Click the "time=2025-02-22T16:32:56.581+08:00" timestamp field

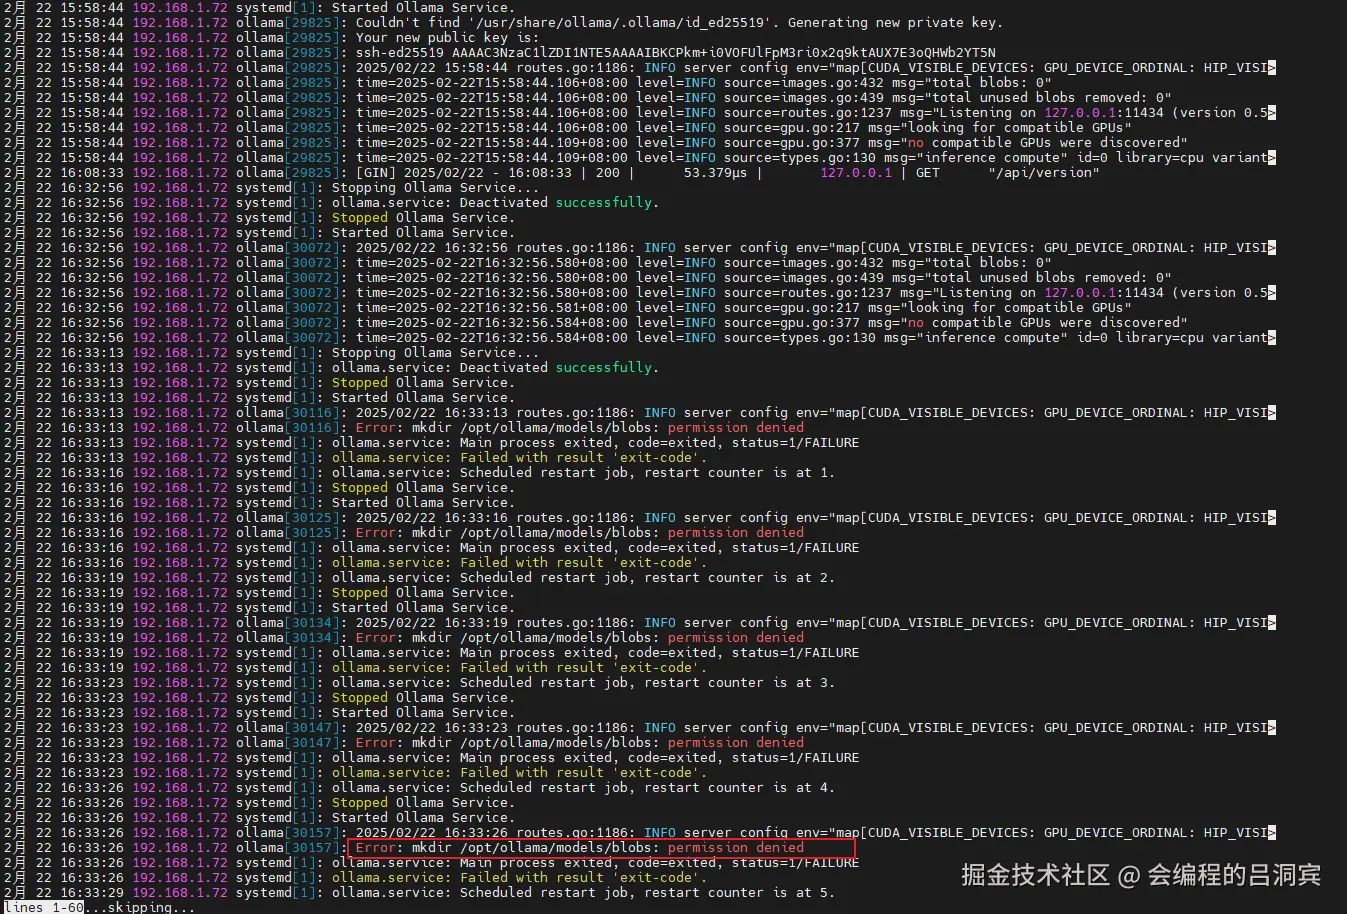pyautogui.click(x=491, y=307)
